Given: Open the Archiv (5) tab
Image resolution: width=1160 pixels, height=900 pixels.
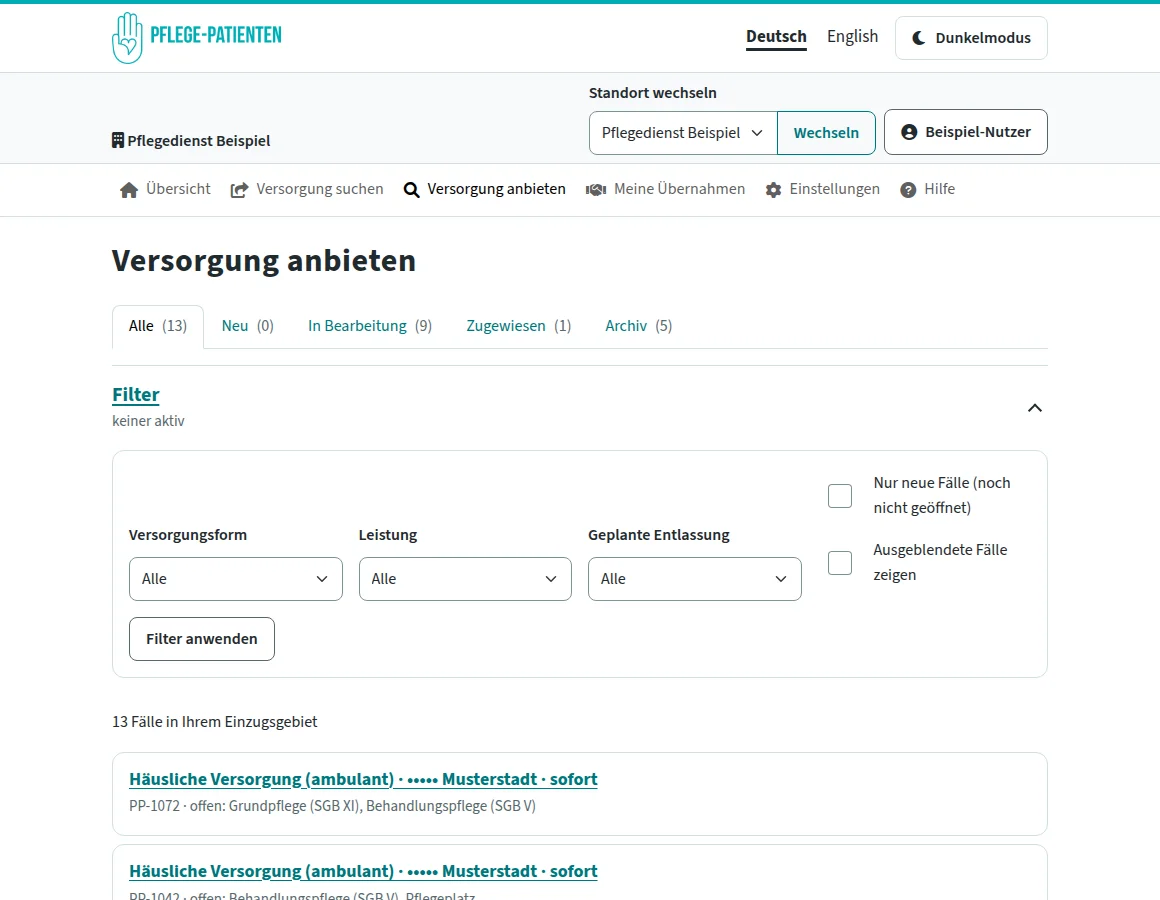Looking at the screenshot, I should [638, 326].
